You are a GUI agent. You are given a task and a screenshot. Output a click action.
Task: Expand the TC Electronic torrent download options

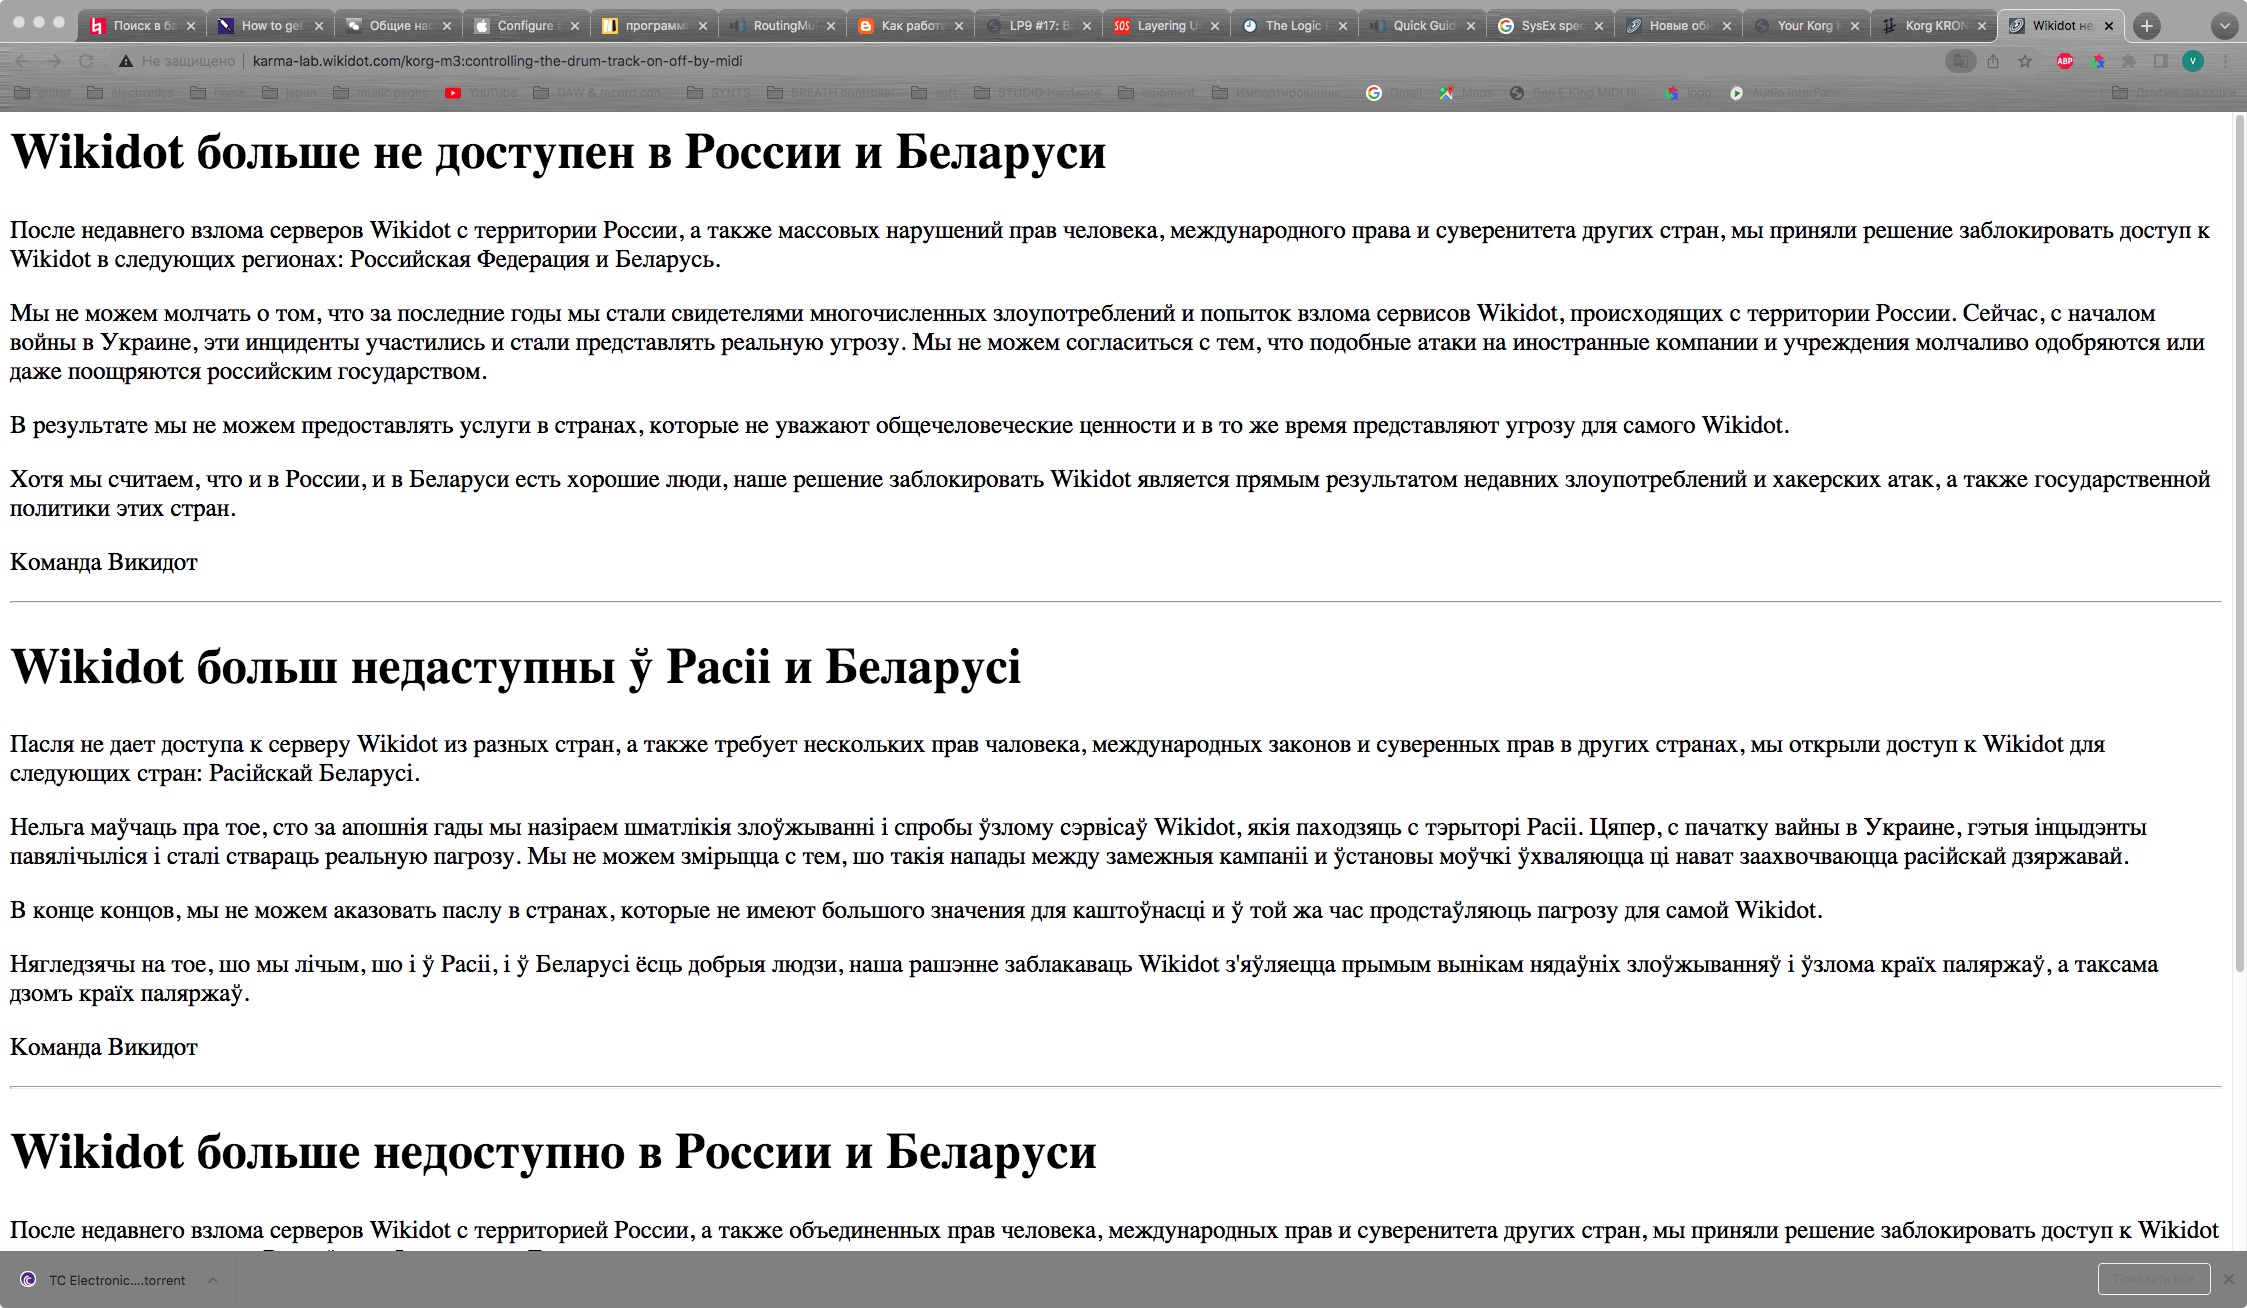point(213,1280)
